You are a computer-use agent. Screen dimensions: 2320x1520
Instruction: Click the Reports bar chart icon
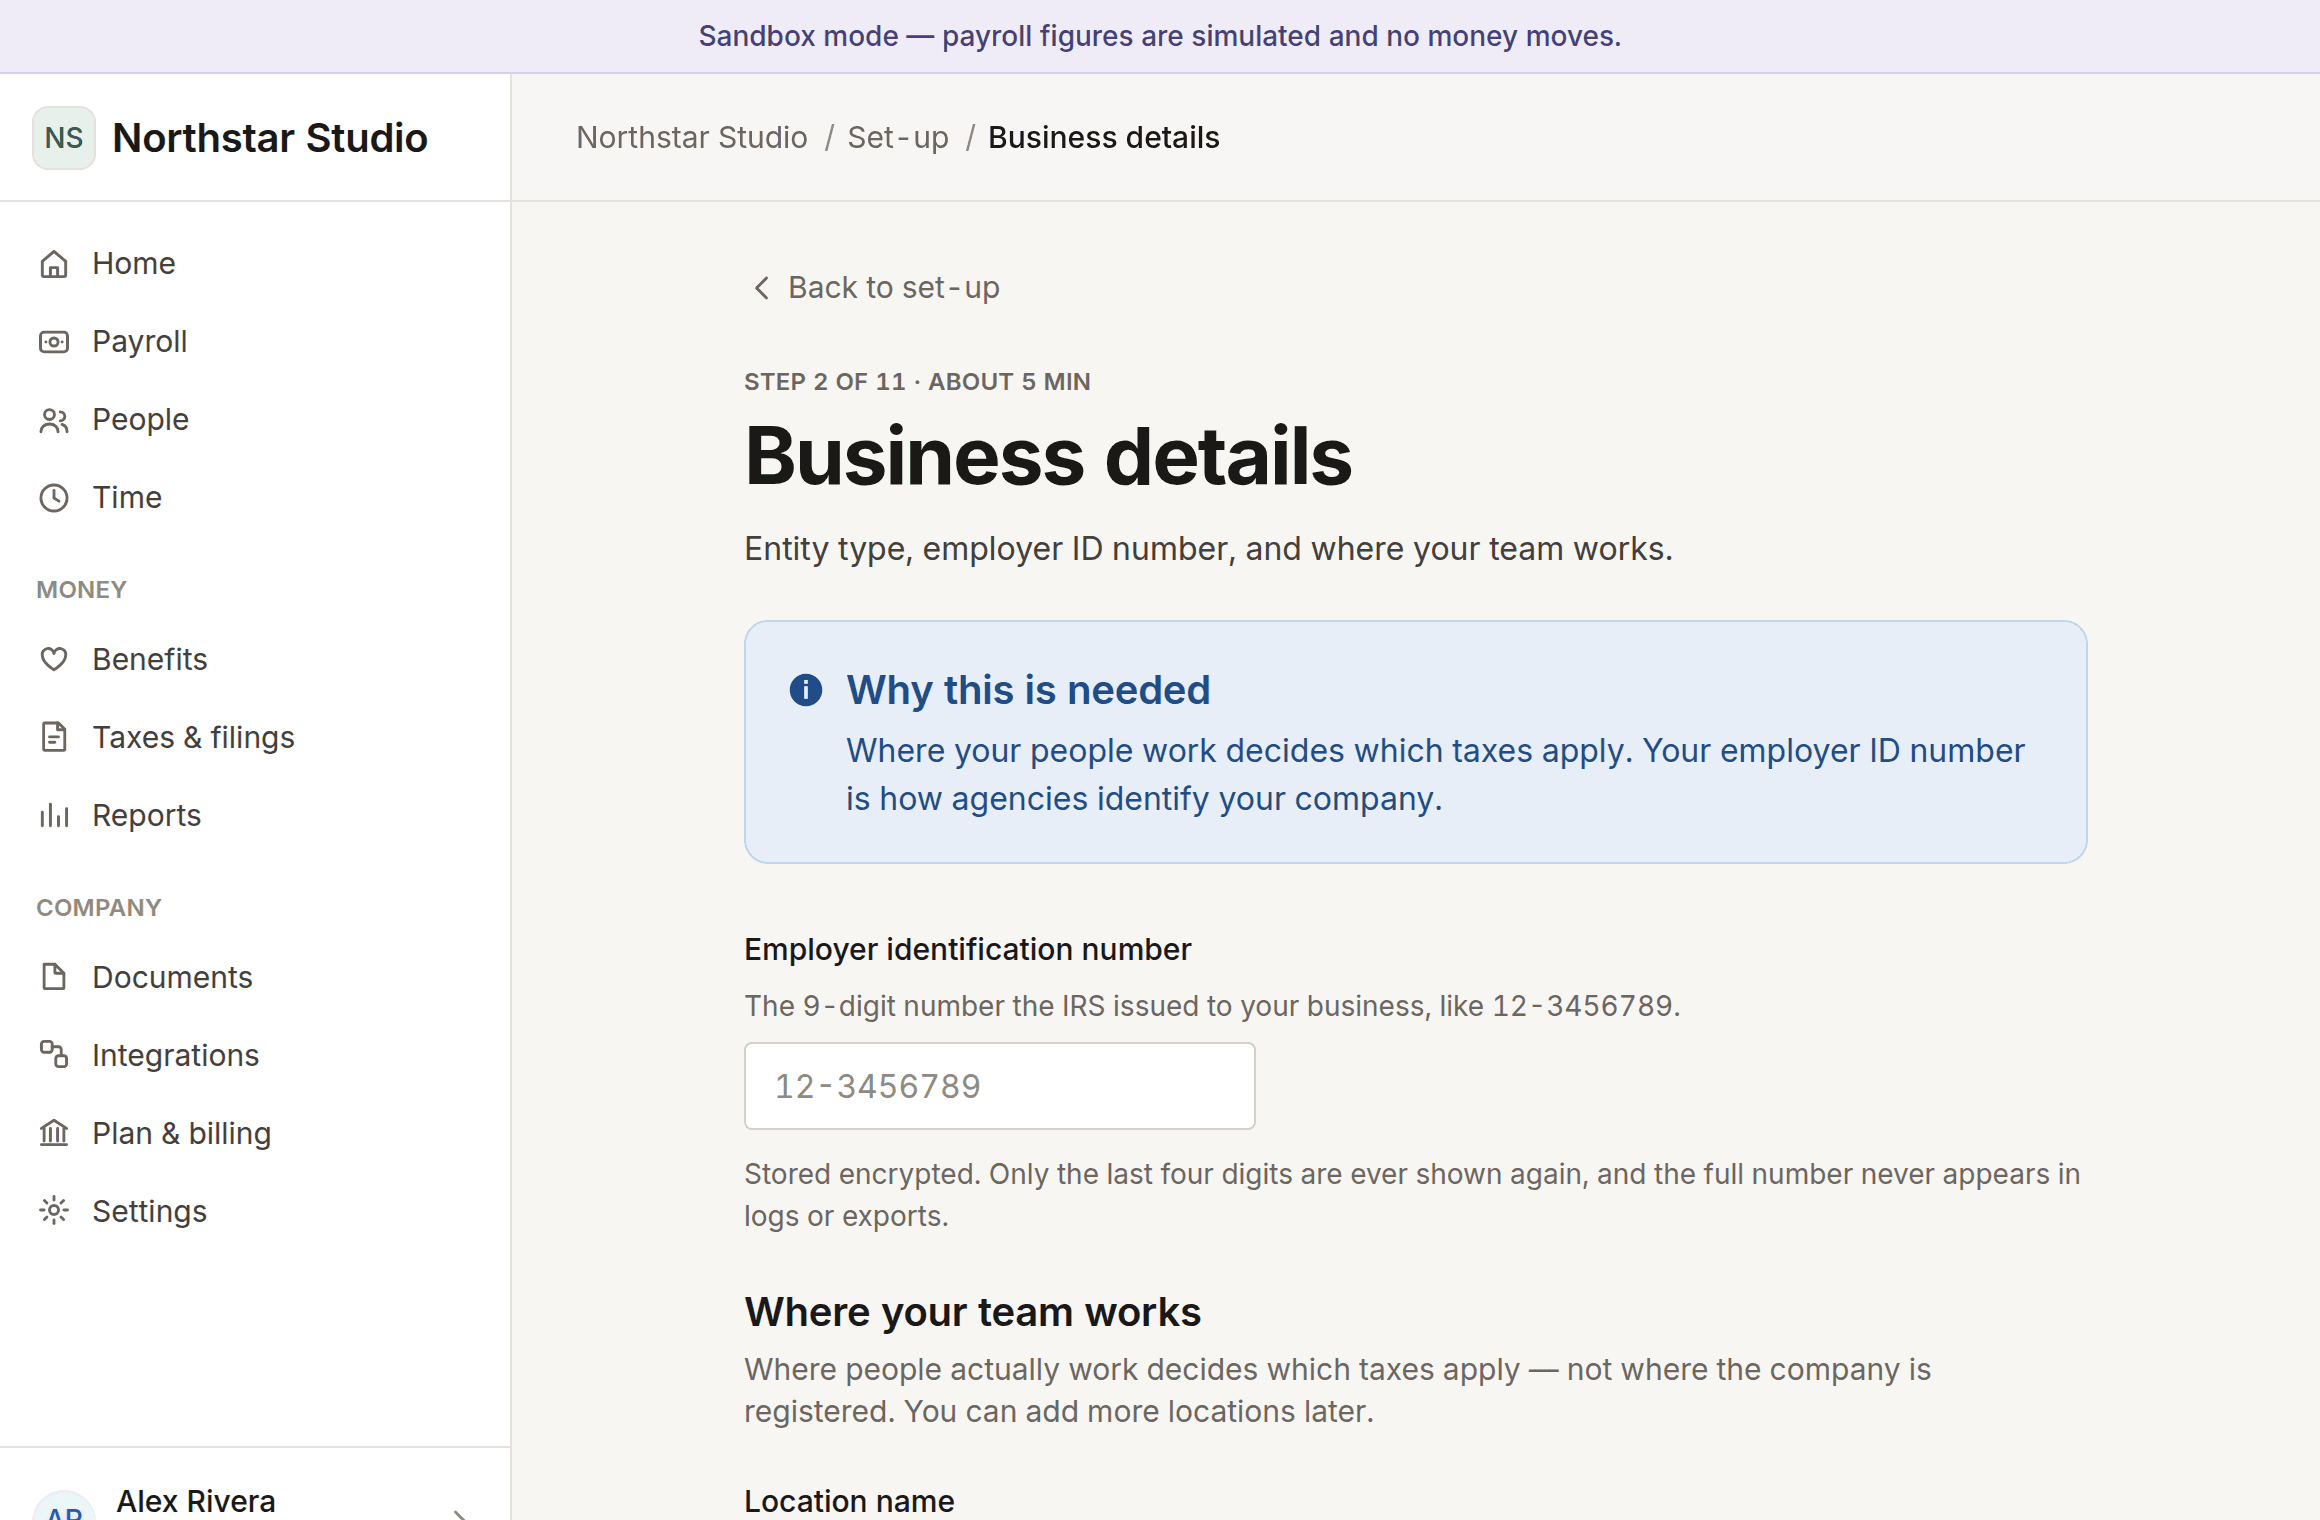(54, 816)
